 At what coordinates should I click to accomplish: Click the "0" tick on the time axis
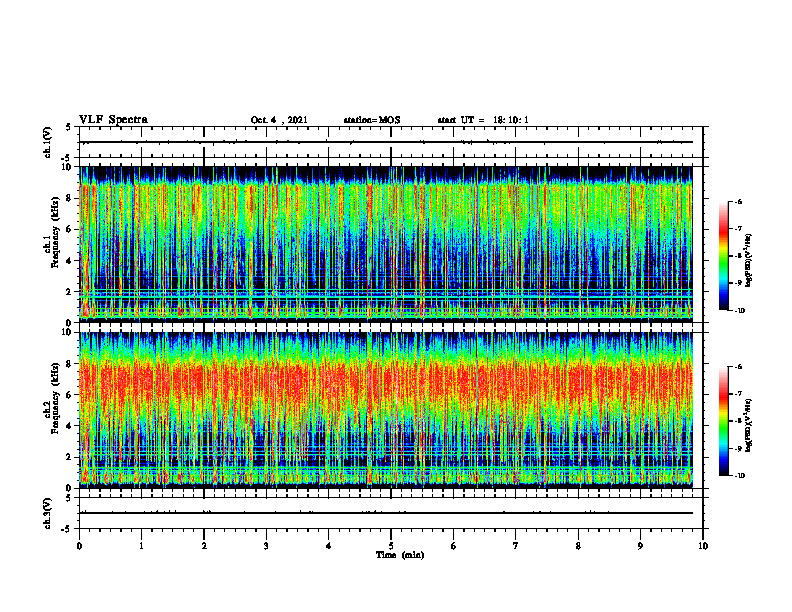[x=79, y=546]
